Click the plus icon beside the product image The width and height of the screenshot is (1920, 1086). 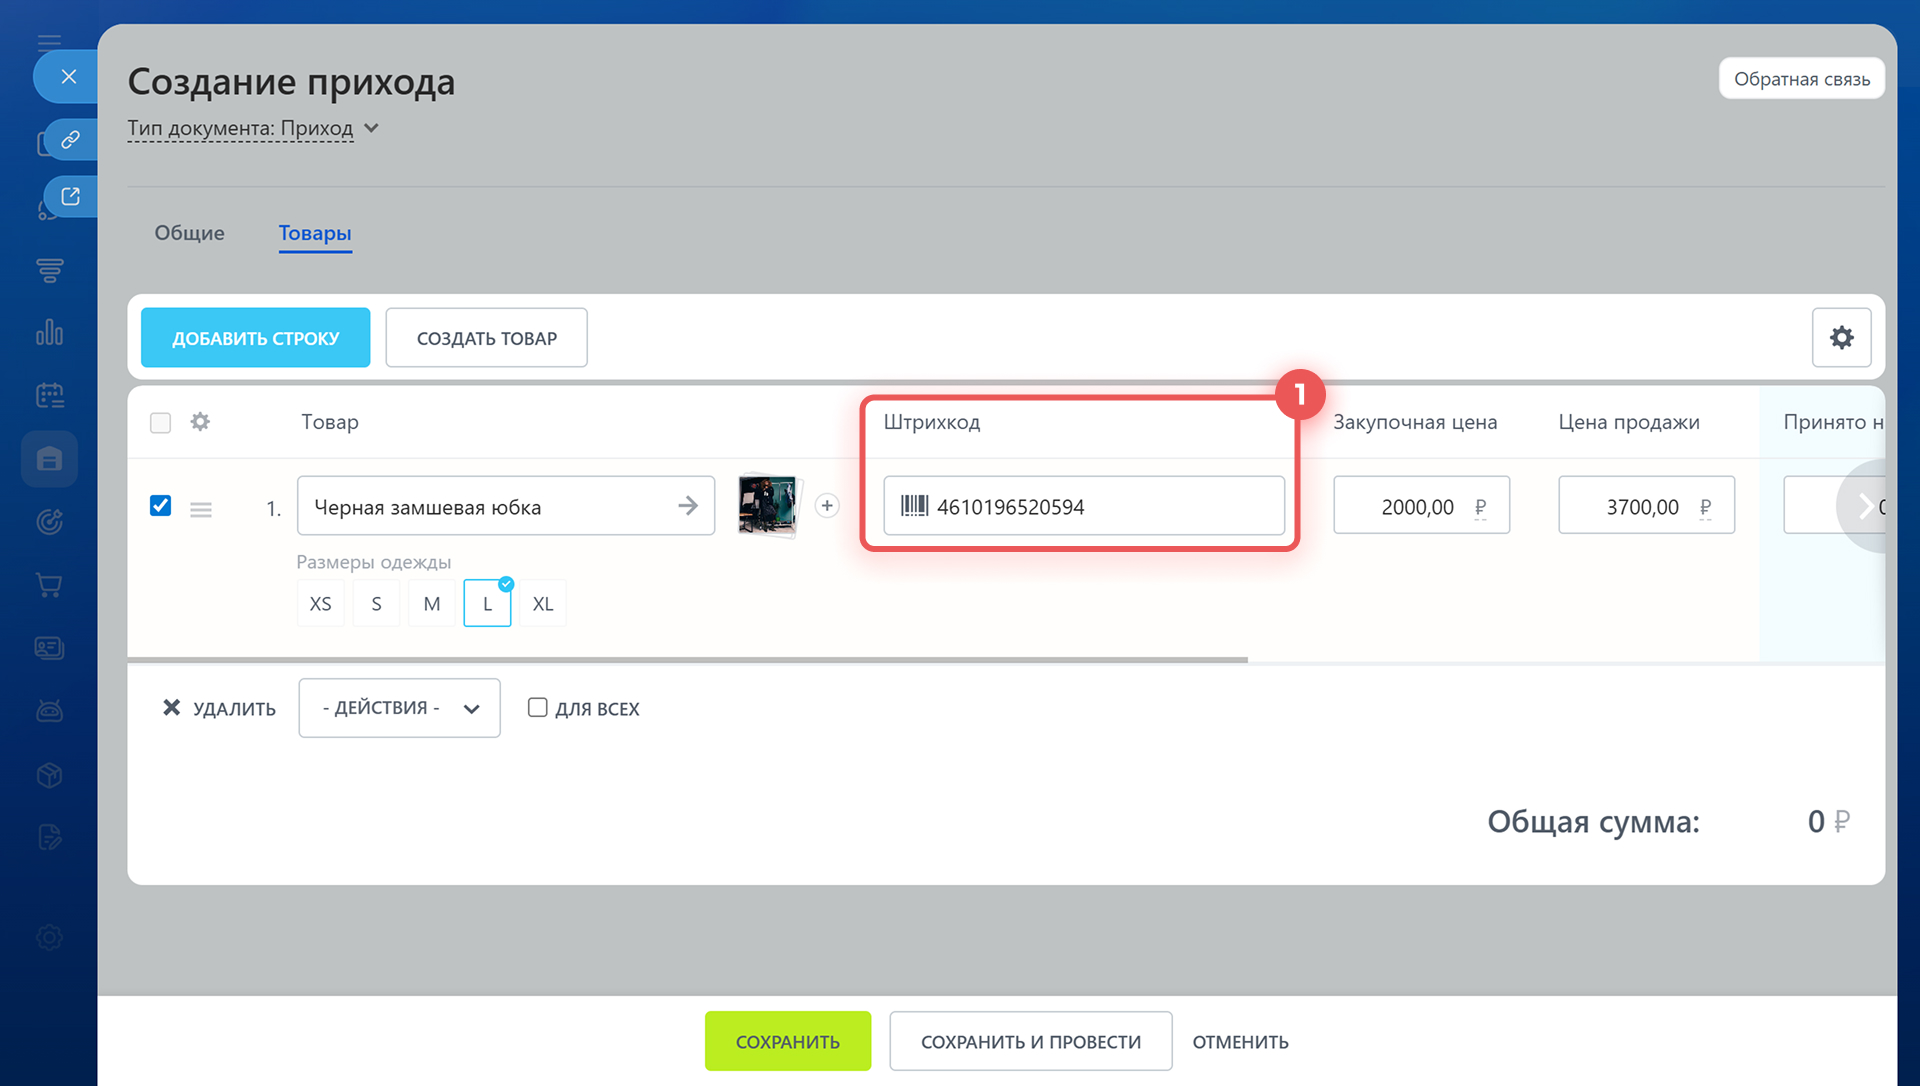pos(827,506)
